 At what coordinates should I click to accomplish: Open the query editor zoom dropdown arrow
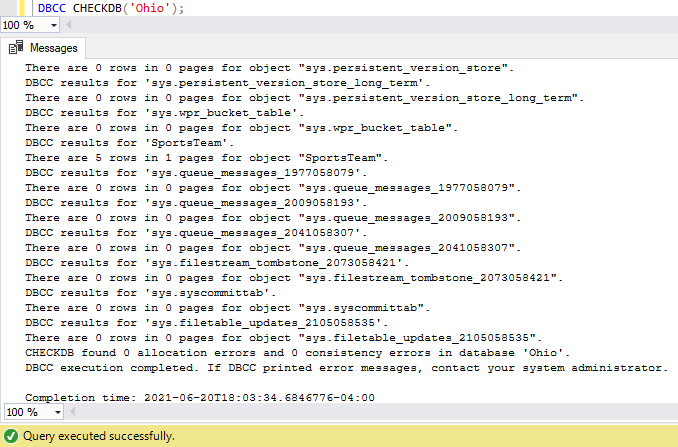pos(57,22)
